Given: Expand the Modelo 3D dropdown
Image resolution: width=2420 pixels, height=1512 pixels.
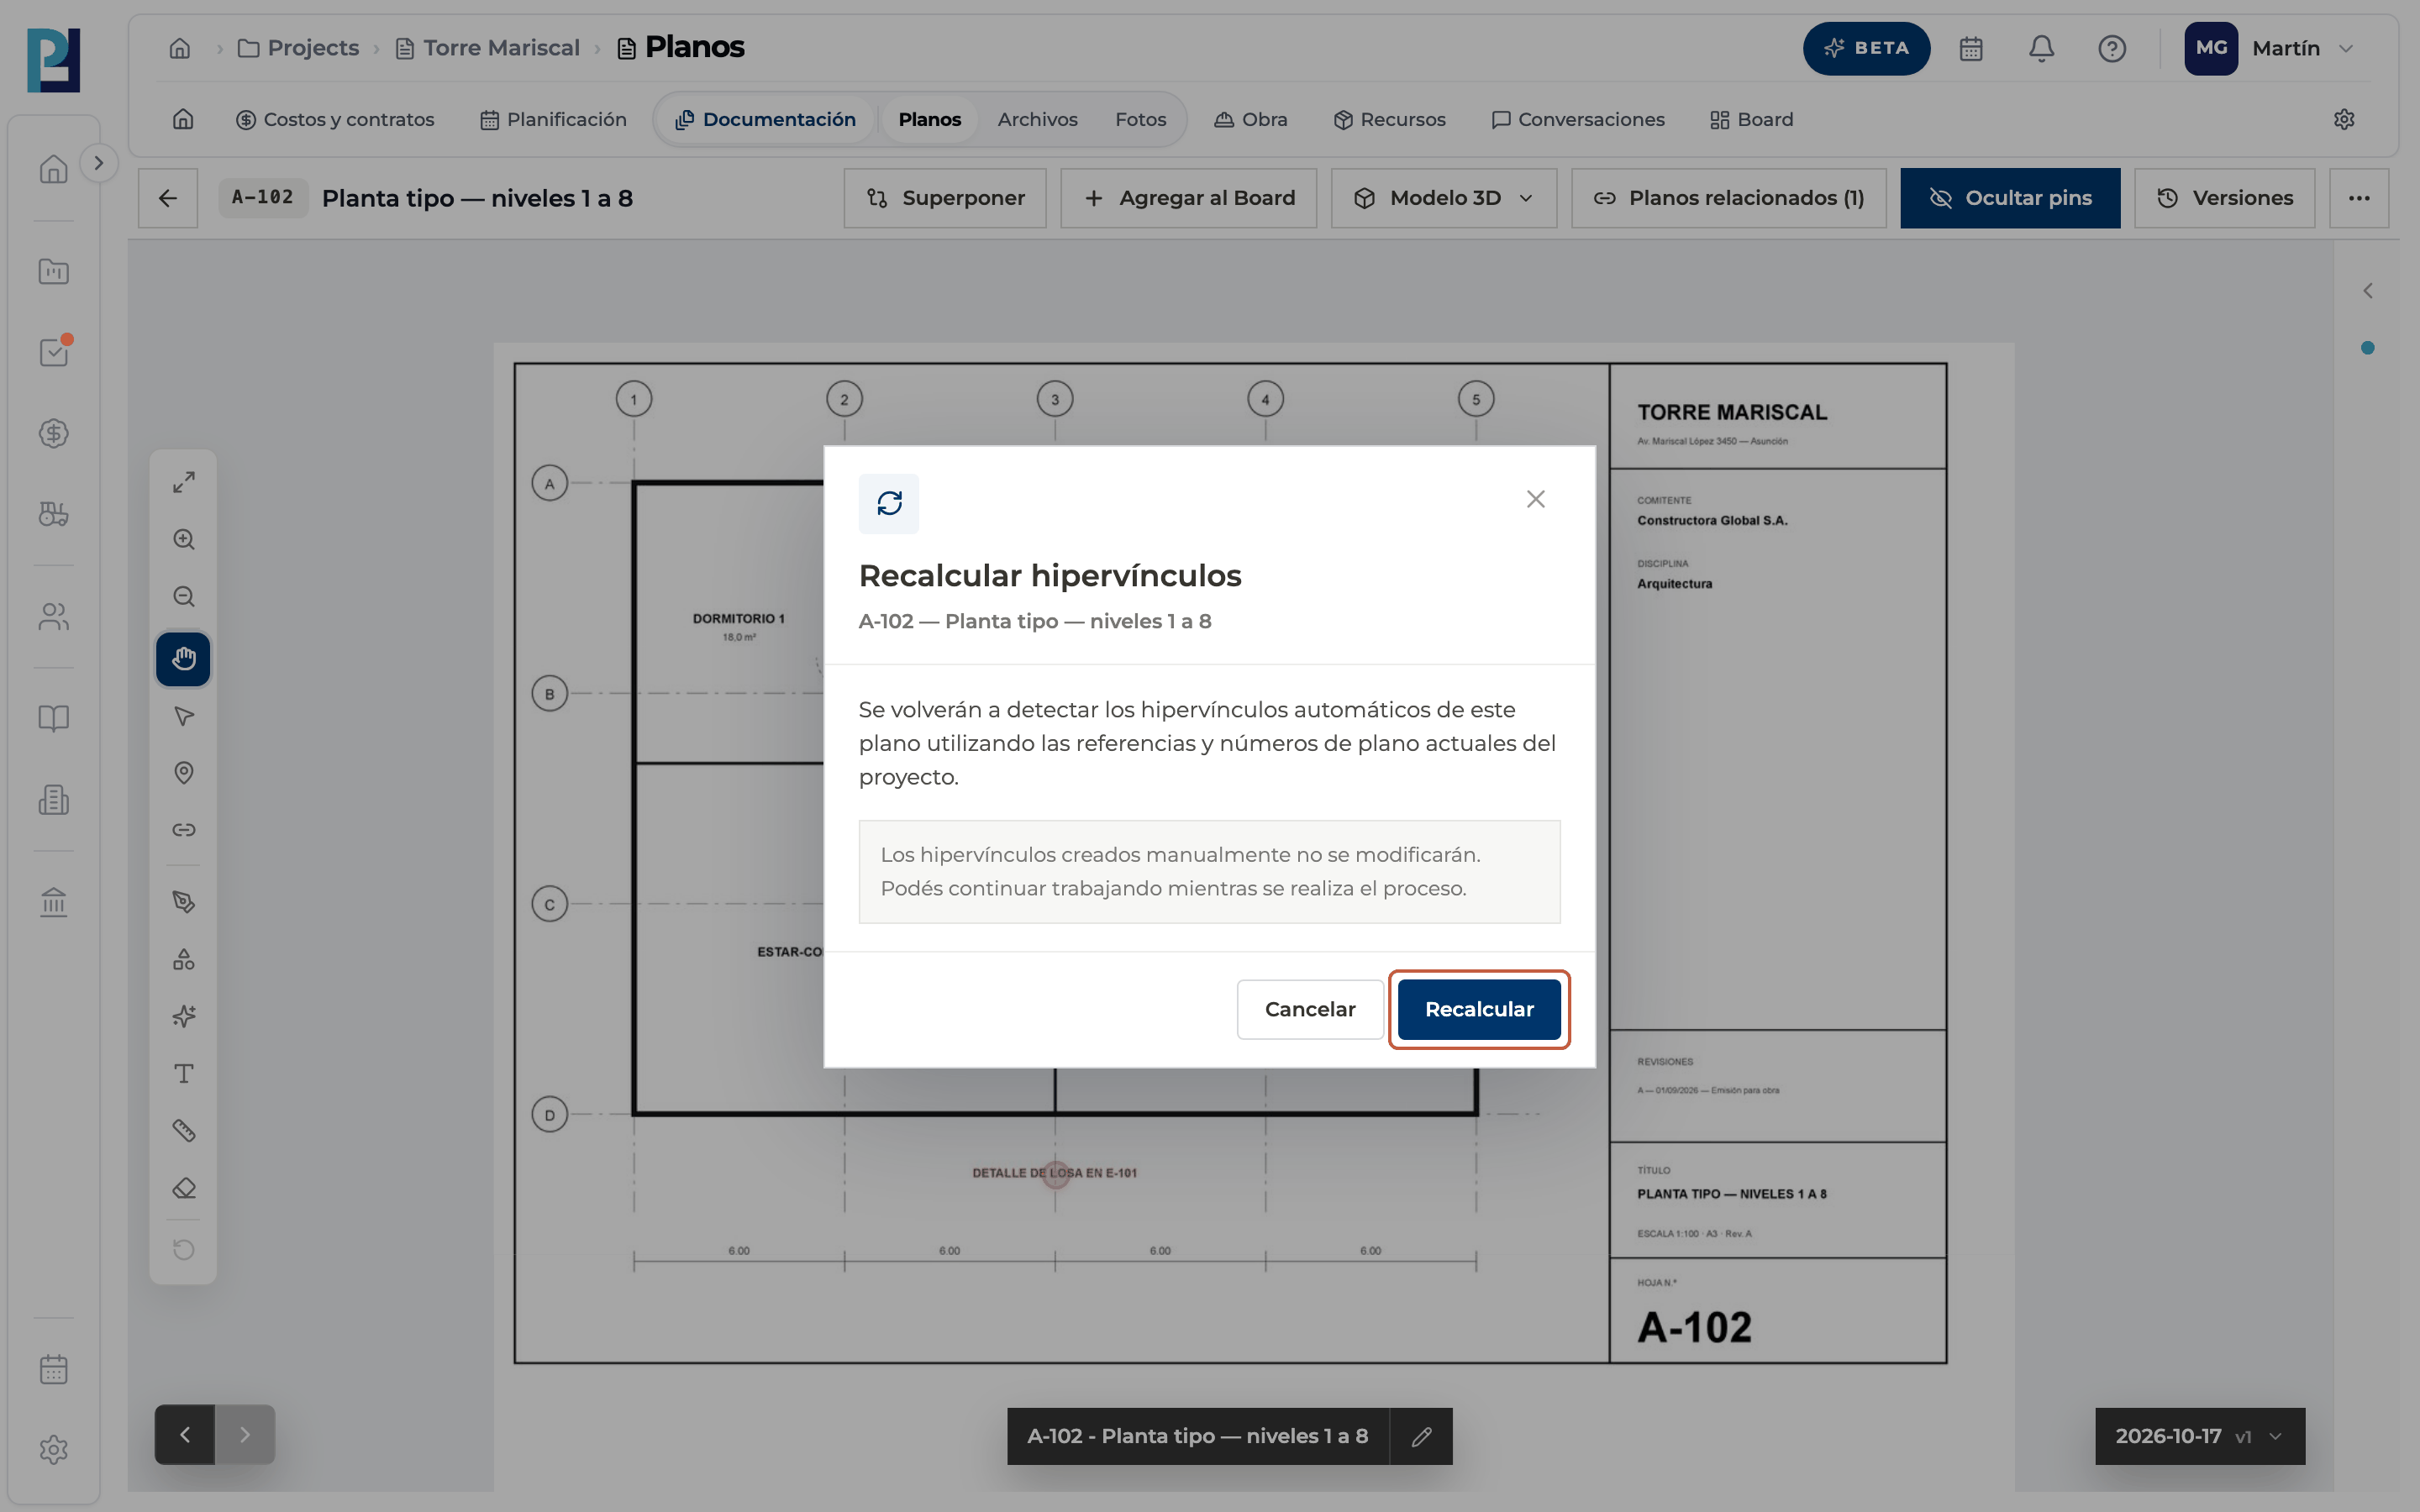Looking at the screenshot, I should (1444, 198).
